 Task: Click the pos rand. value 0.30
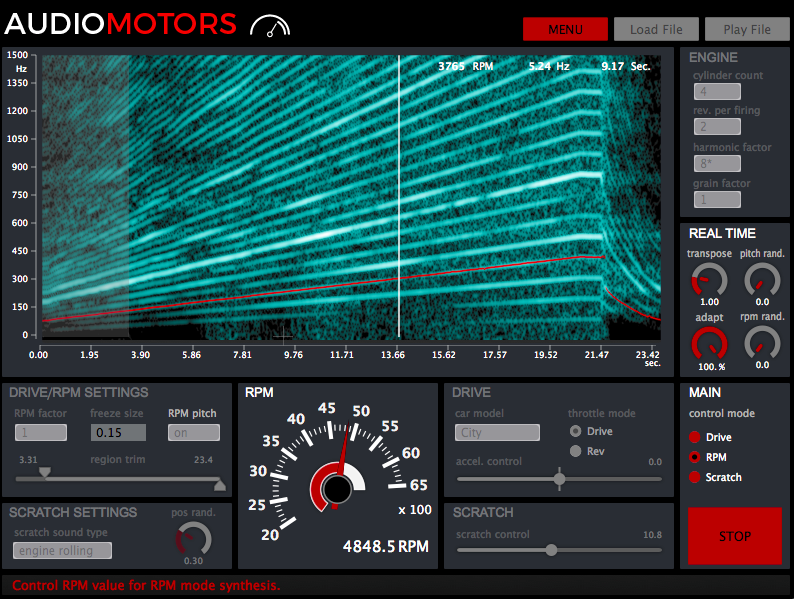point(193,561)
